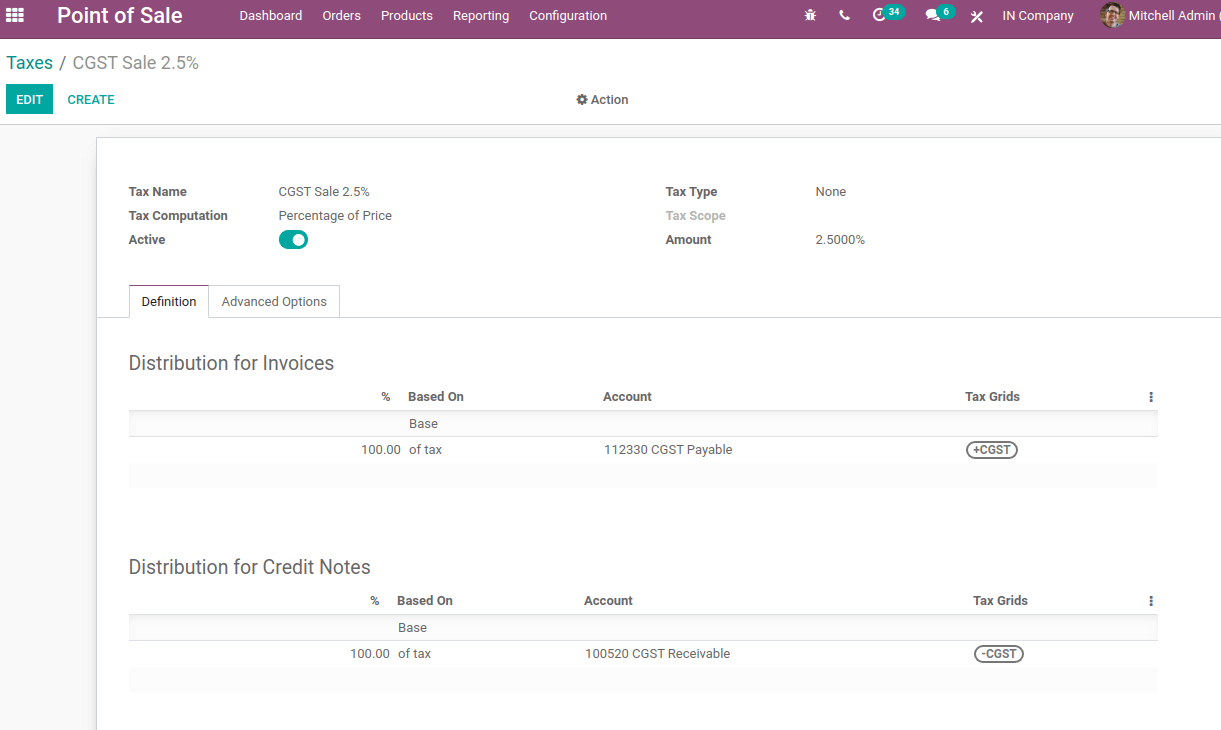The height and width of the screenshot is (730, 1221).
Task: Click the EDIT button
Action: tap(29, 99)
